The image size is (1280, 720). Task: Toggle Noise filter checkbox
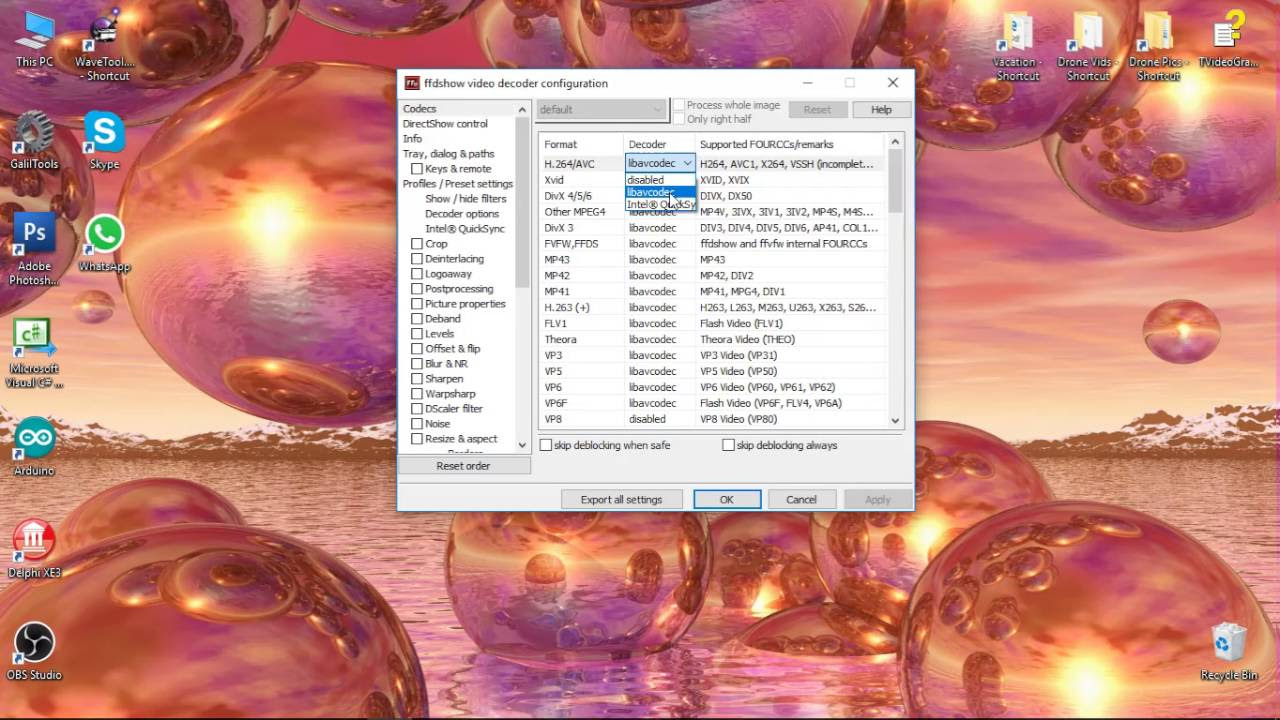point(417,424)
